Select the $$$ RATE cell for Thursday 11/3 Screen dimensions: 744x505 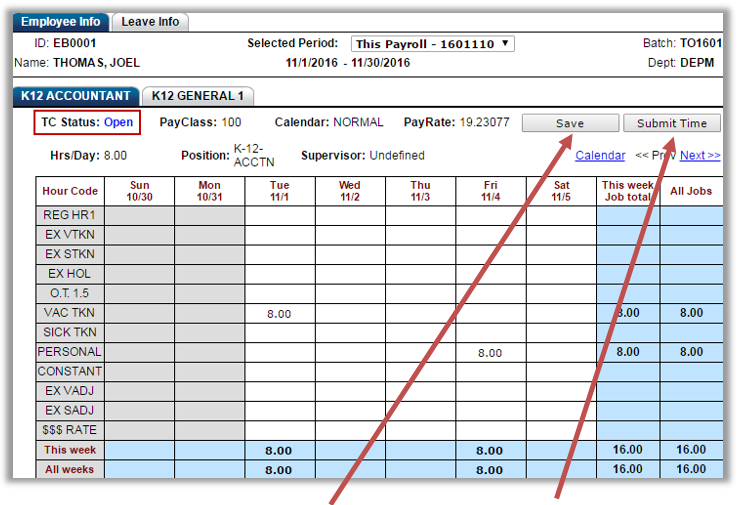point(420,430)
